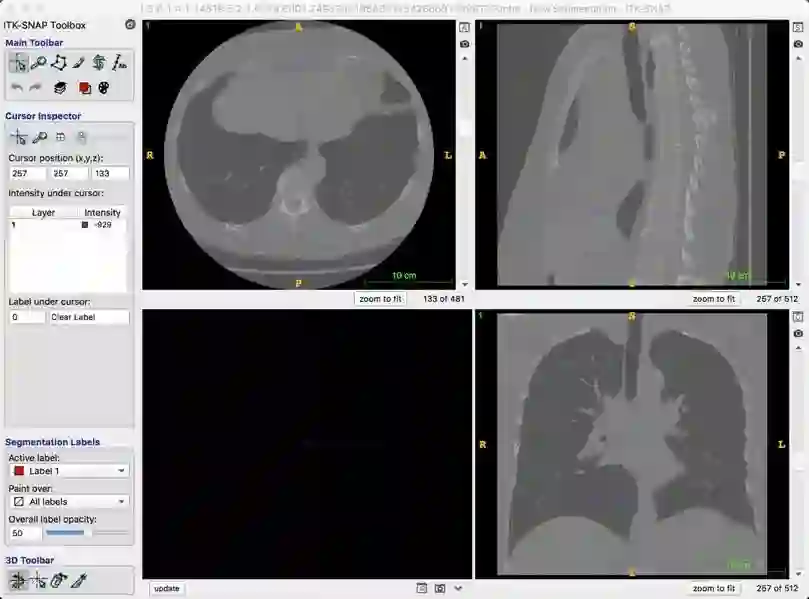Select the Paintbrush tool
Screen dimensions: 809x599
point(79,63)
